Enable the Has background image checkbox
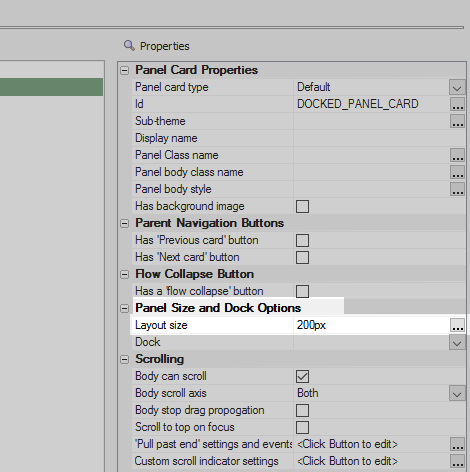The width and height of the screenshot is (470, 472). pyautogui.click(x=302, y=206)
